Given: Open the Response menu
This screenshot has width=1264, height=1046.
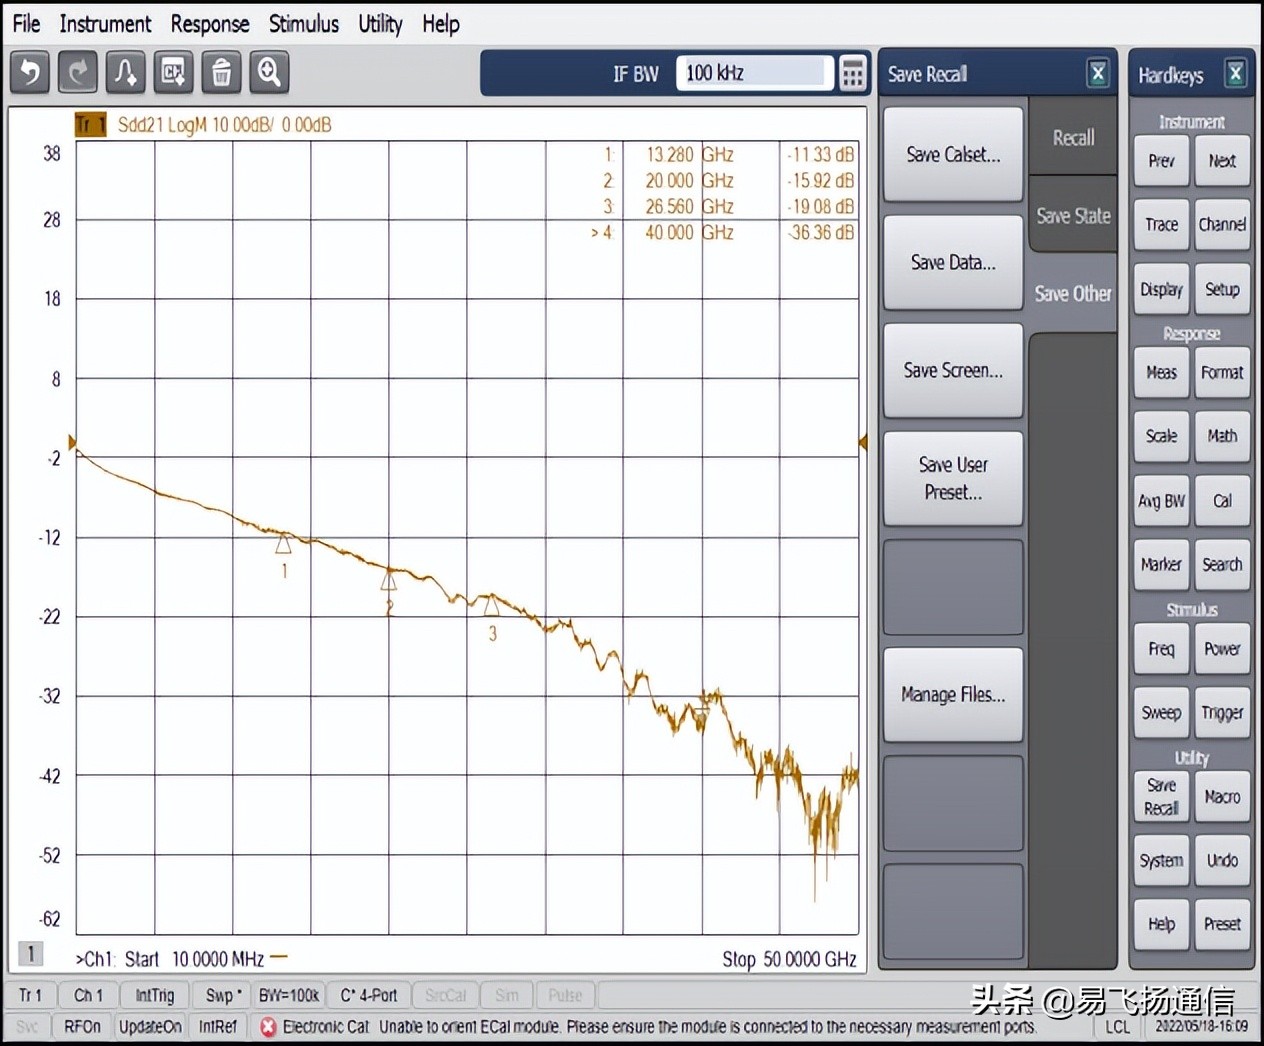Looking at the screenshot, I should pyautogui.click(x=210, y=23).
